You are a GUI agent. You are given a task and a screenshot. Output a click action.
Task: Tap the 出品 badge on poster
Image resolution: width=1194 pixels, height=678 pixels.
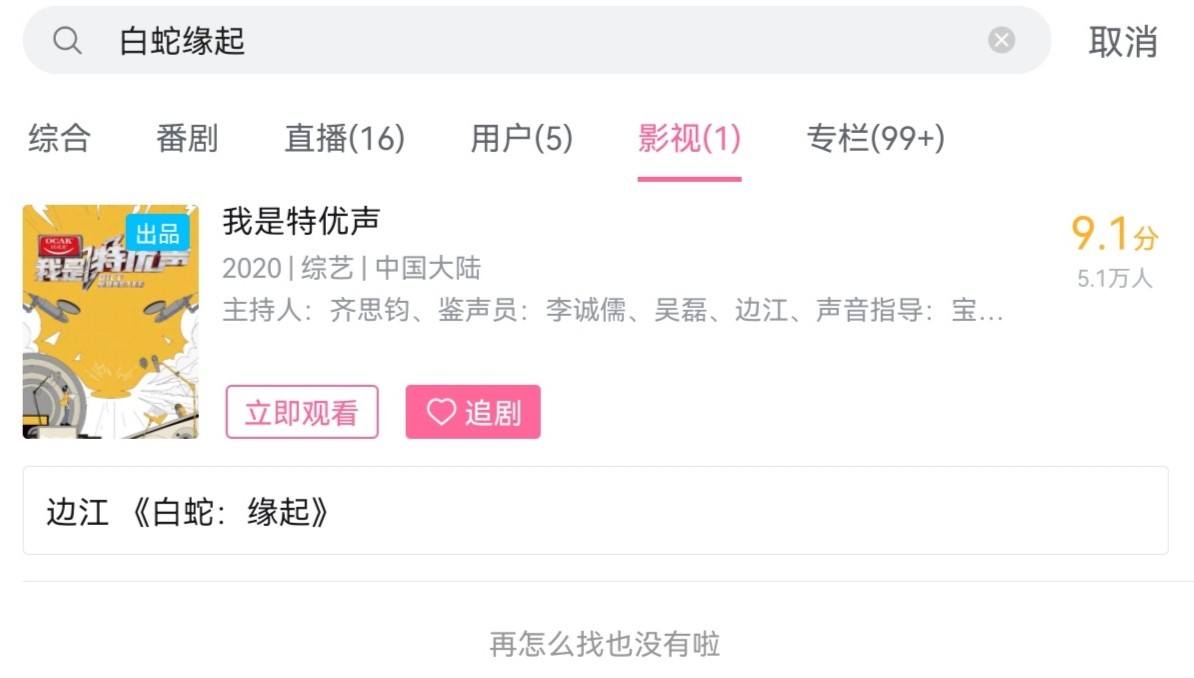157,233
